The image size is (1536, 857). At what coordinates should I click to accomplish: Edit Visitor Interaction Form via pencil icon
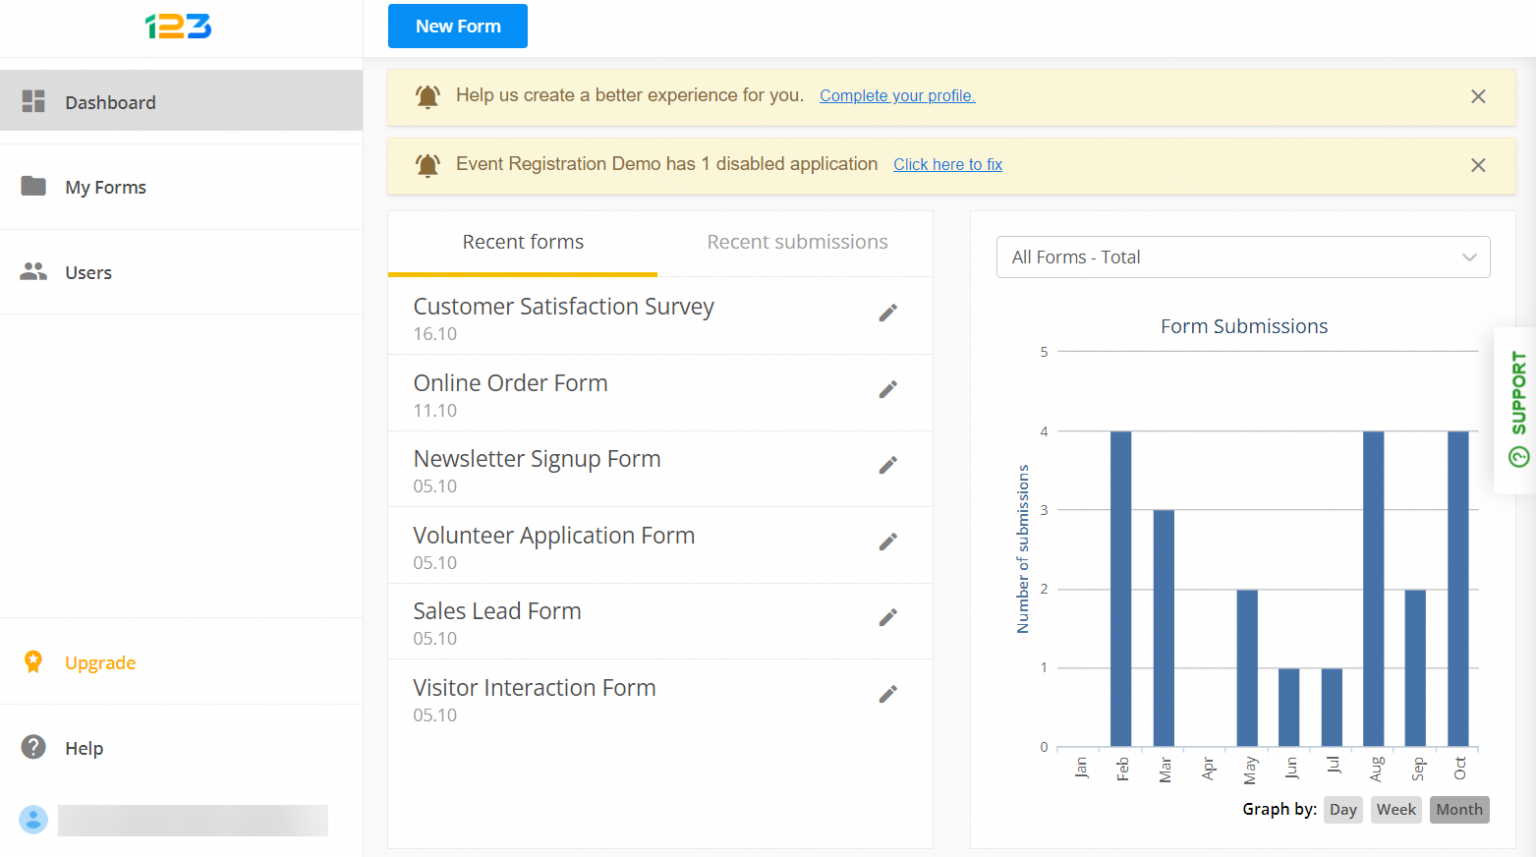tap(888, 694)
